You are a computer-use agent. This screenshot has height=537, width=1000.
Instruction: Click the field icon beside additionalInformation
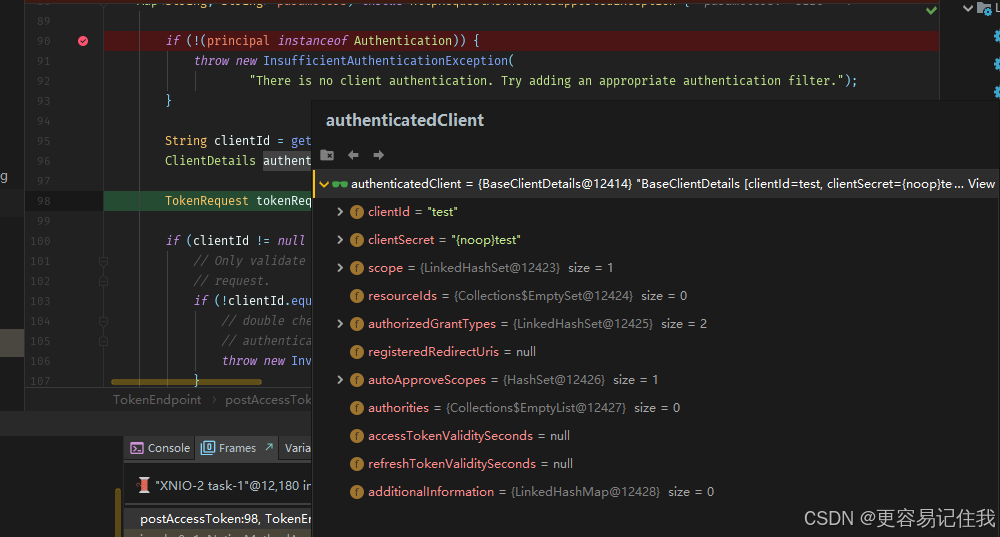357,492
